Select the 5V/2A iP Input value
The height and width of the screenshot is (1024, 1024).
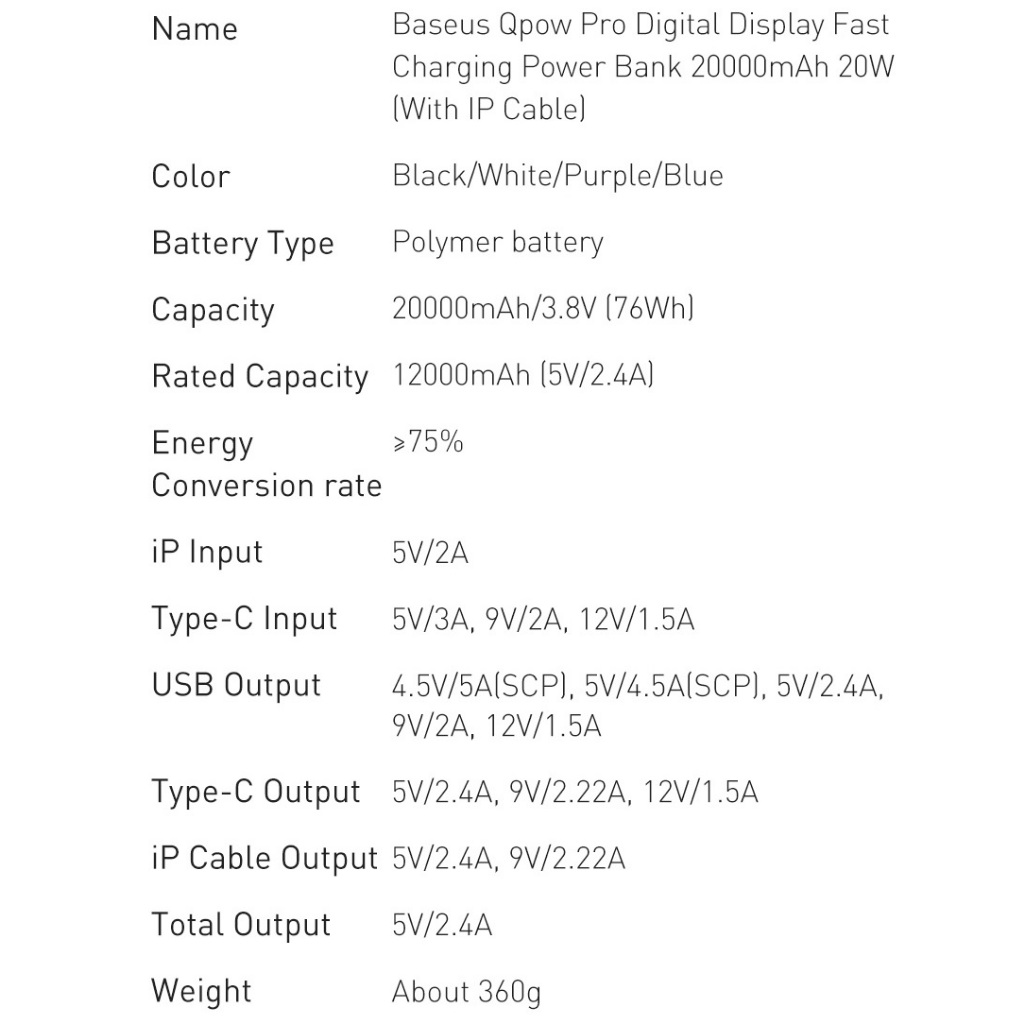click(x=430, y=553)
